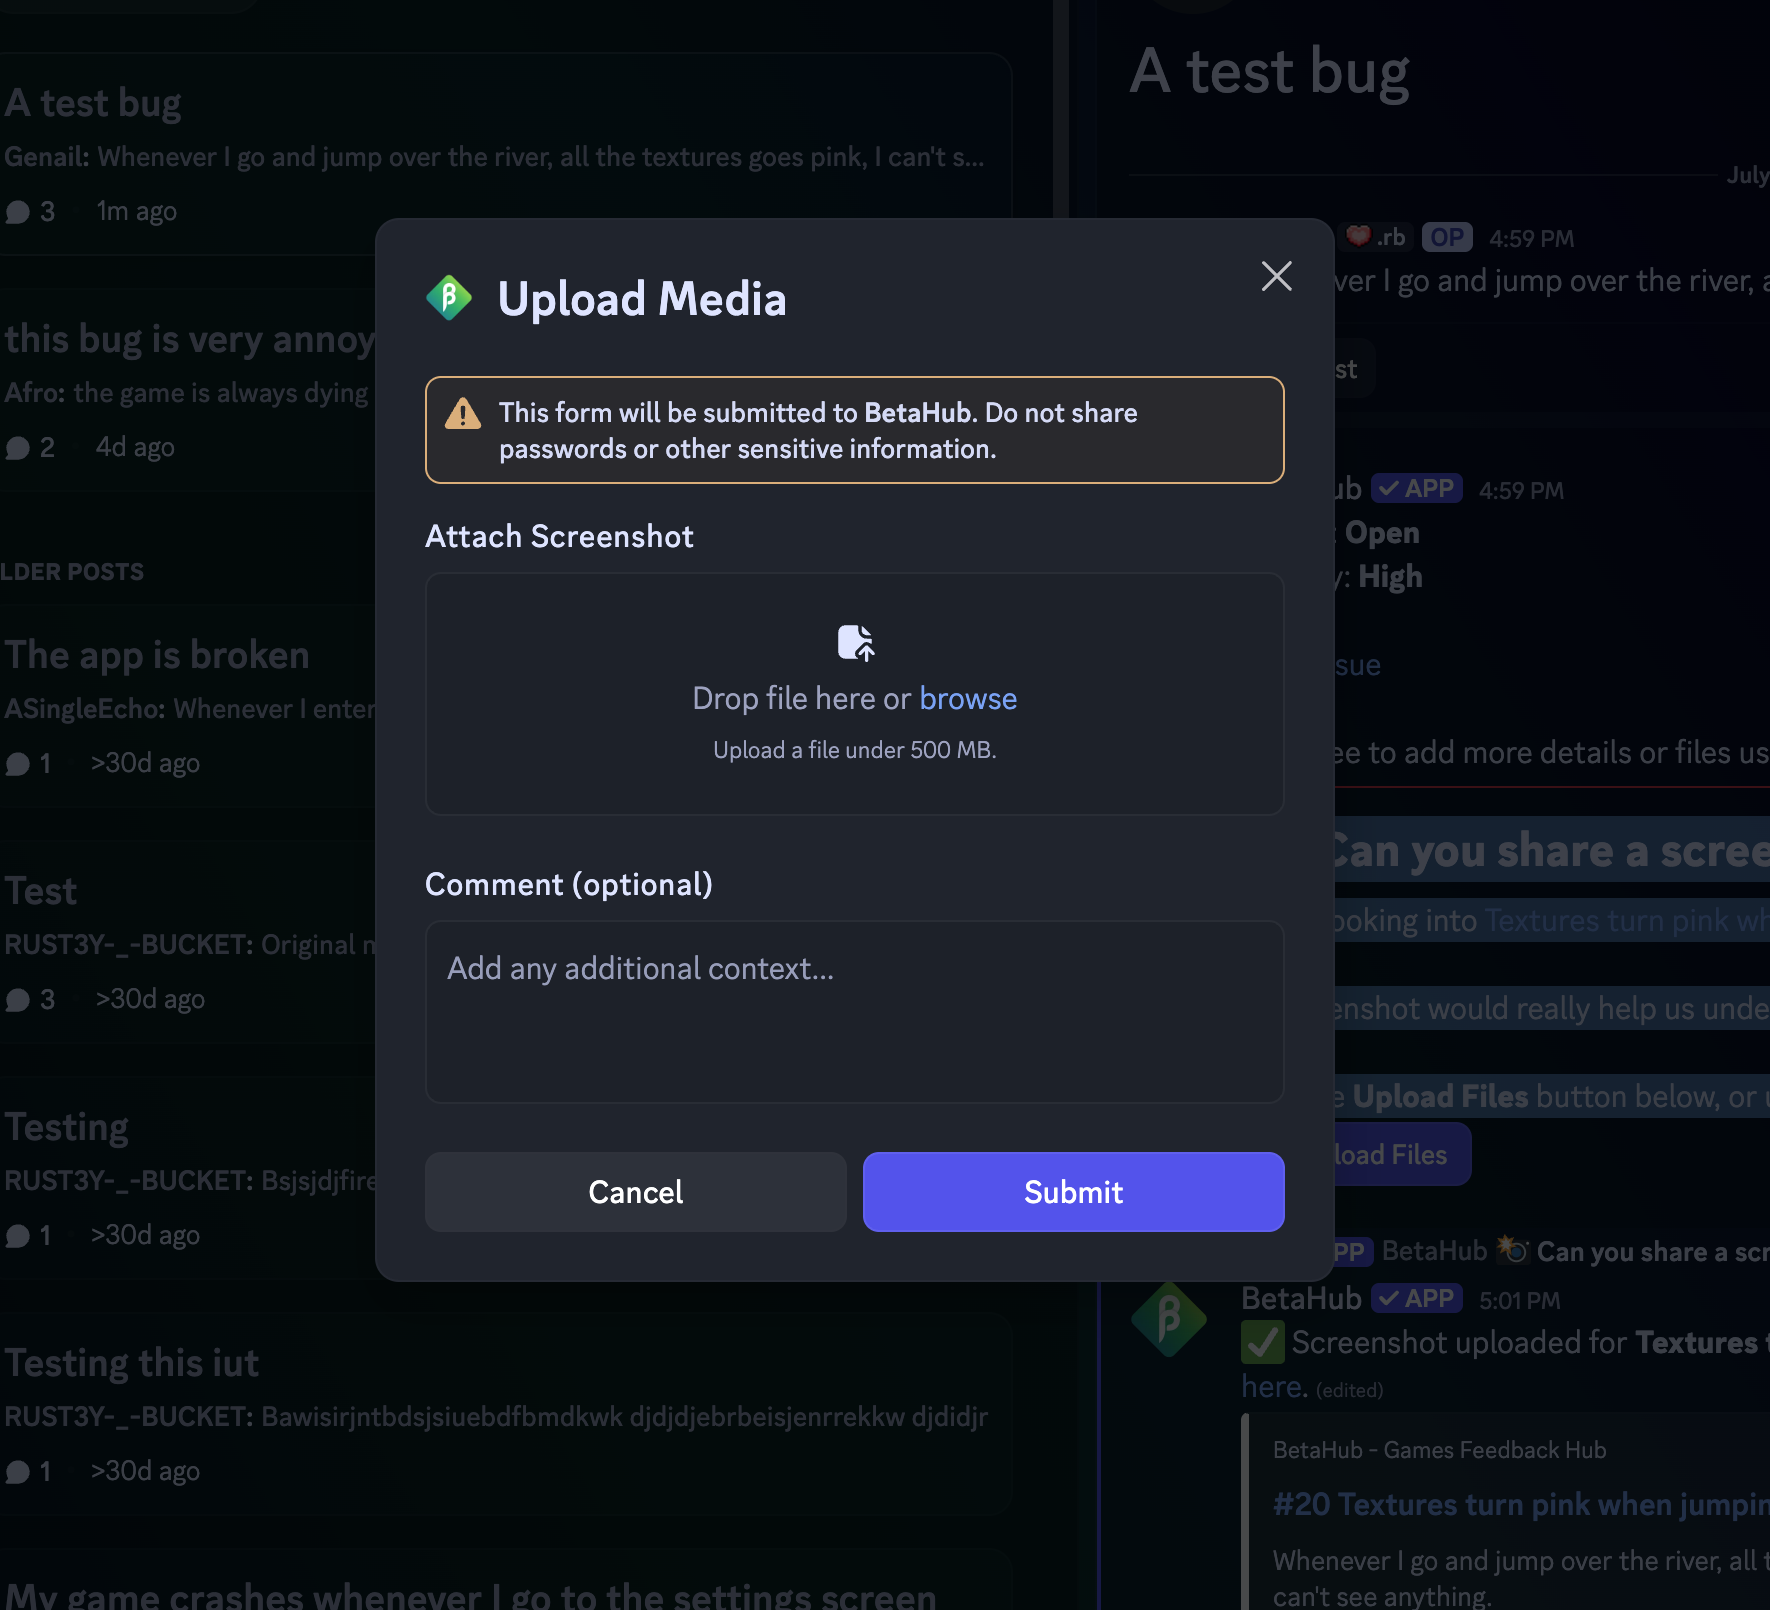This screenshot has width=1770, height=1610.
Task: Open 'The app is broken' forum post
Action: [157, 655]
